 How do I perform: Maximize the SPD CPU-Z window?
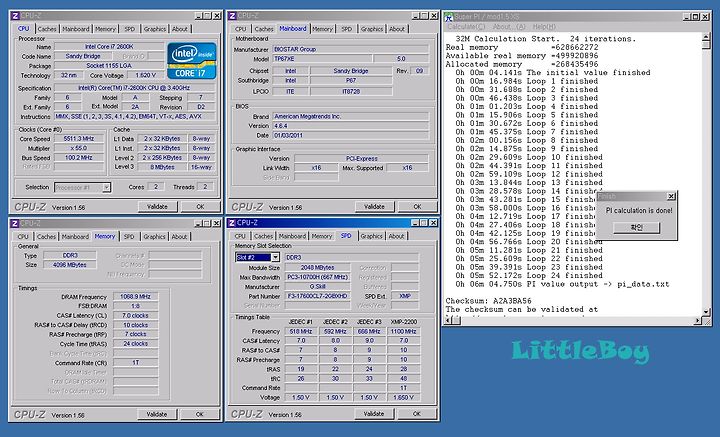pyautogui.click(x=424, y=223)
